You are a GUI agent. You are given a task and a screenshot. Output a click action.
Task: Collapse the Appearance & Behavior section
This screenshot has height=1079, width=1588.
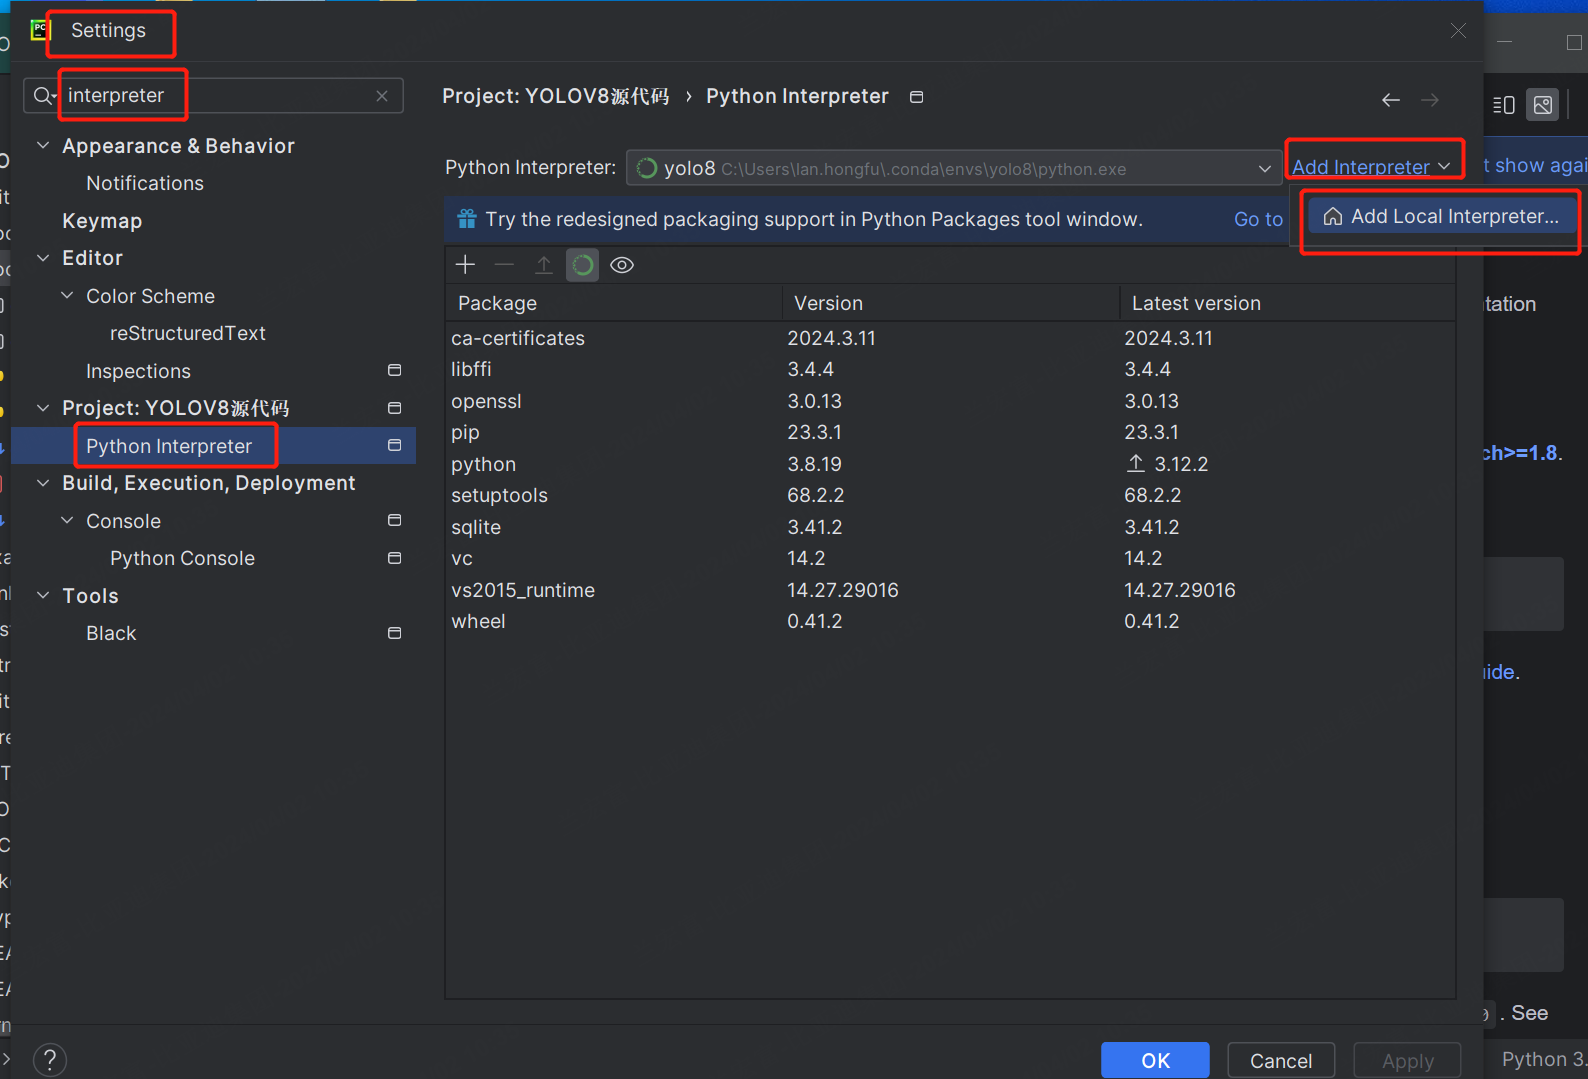pyautogui.click(x=43, y=146)
